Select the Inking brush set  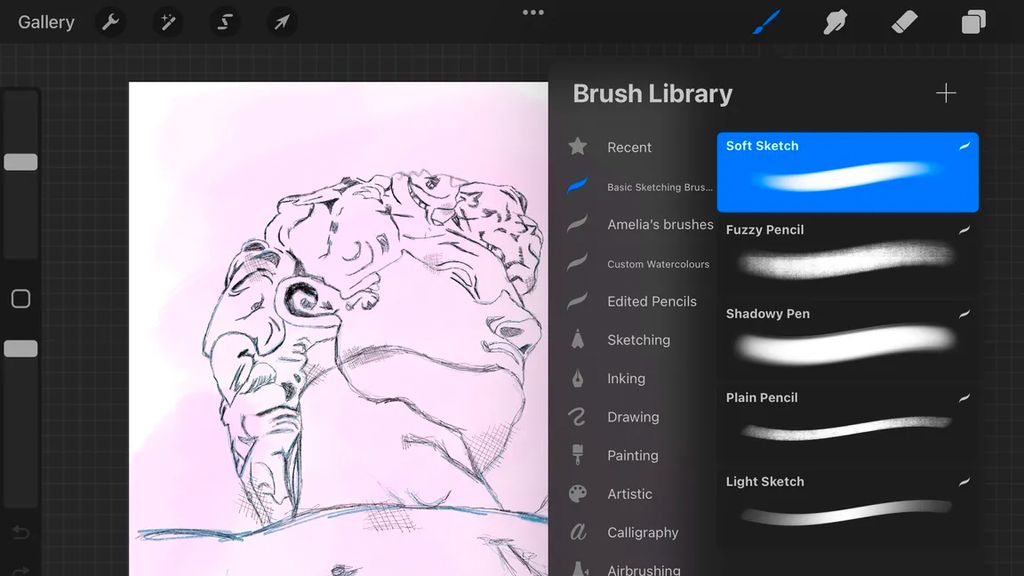pos(628,378)
